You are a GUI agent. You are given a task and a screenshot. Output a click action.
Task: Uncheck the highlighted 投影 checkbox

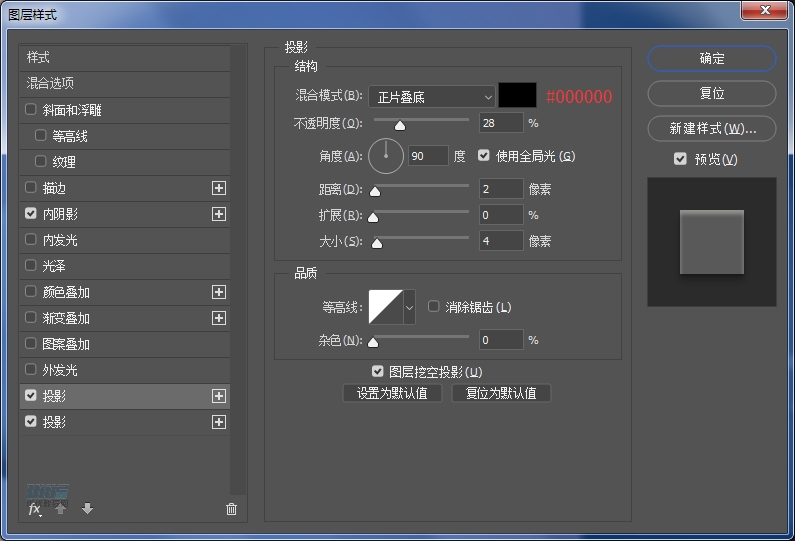pos(30,395)
